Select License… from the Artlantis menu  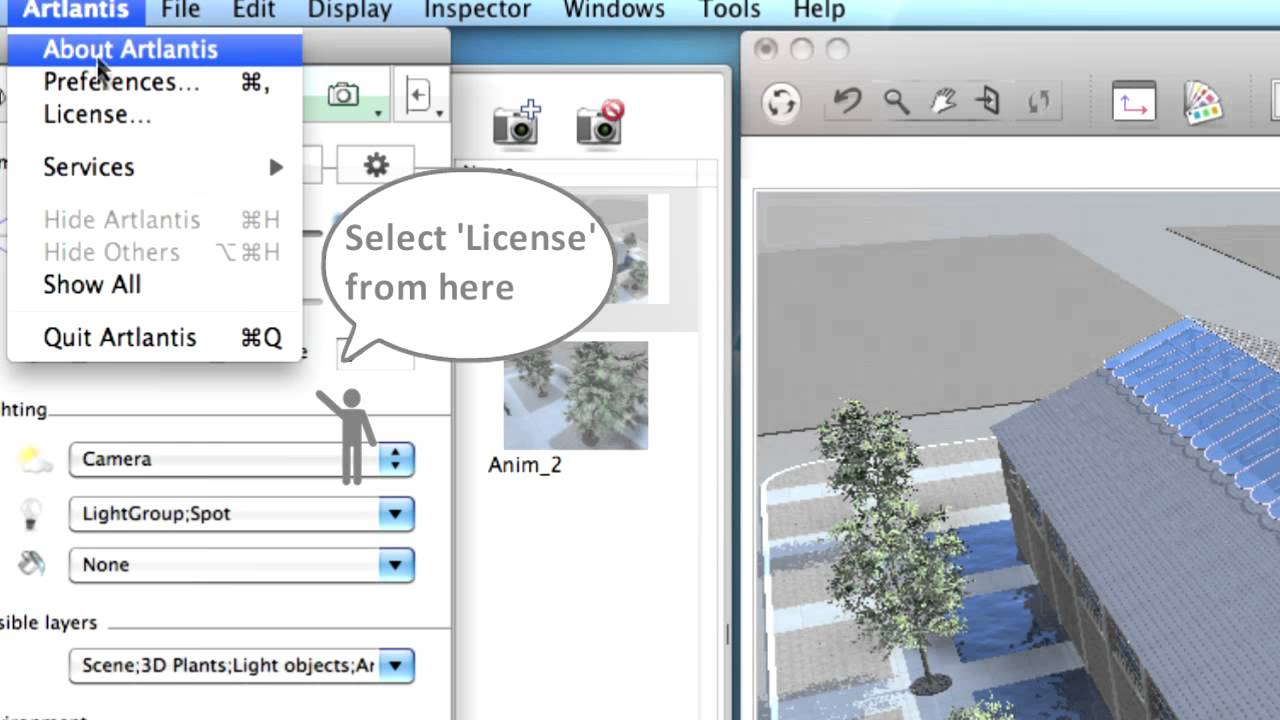click(x=155, y=114)
